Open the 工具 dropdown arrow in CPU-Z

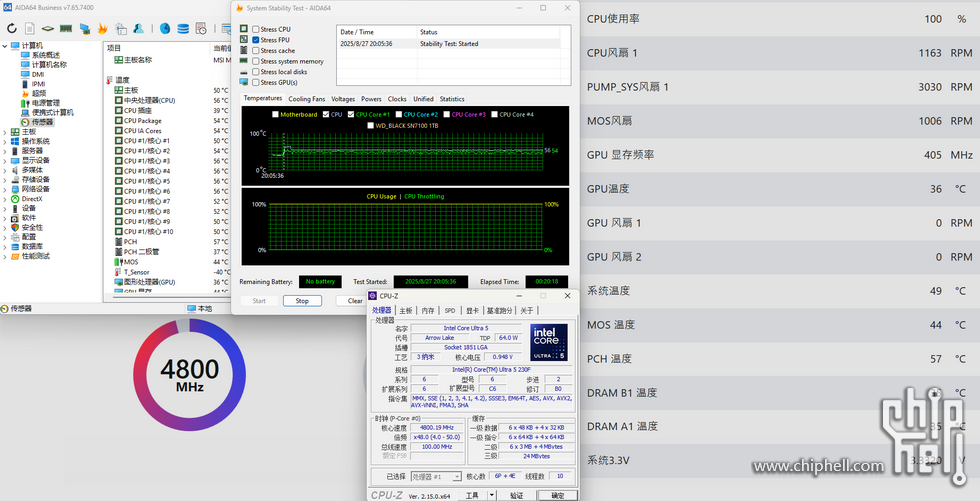(x=492, y=495)
